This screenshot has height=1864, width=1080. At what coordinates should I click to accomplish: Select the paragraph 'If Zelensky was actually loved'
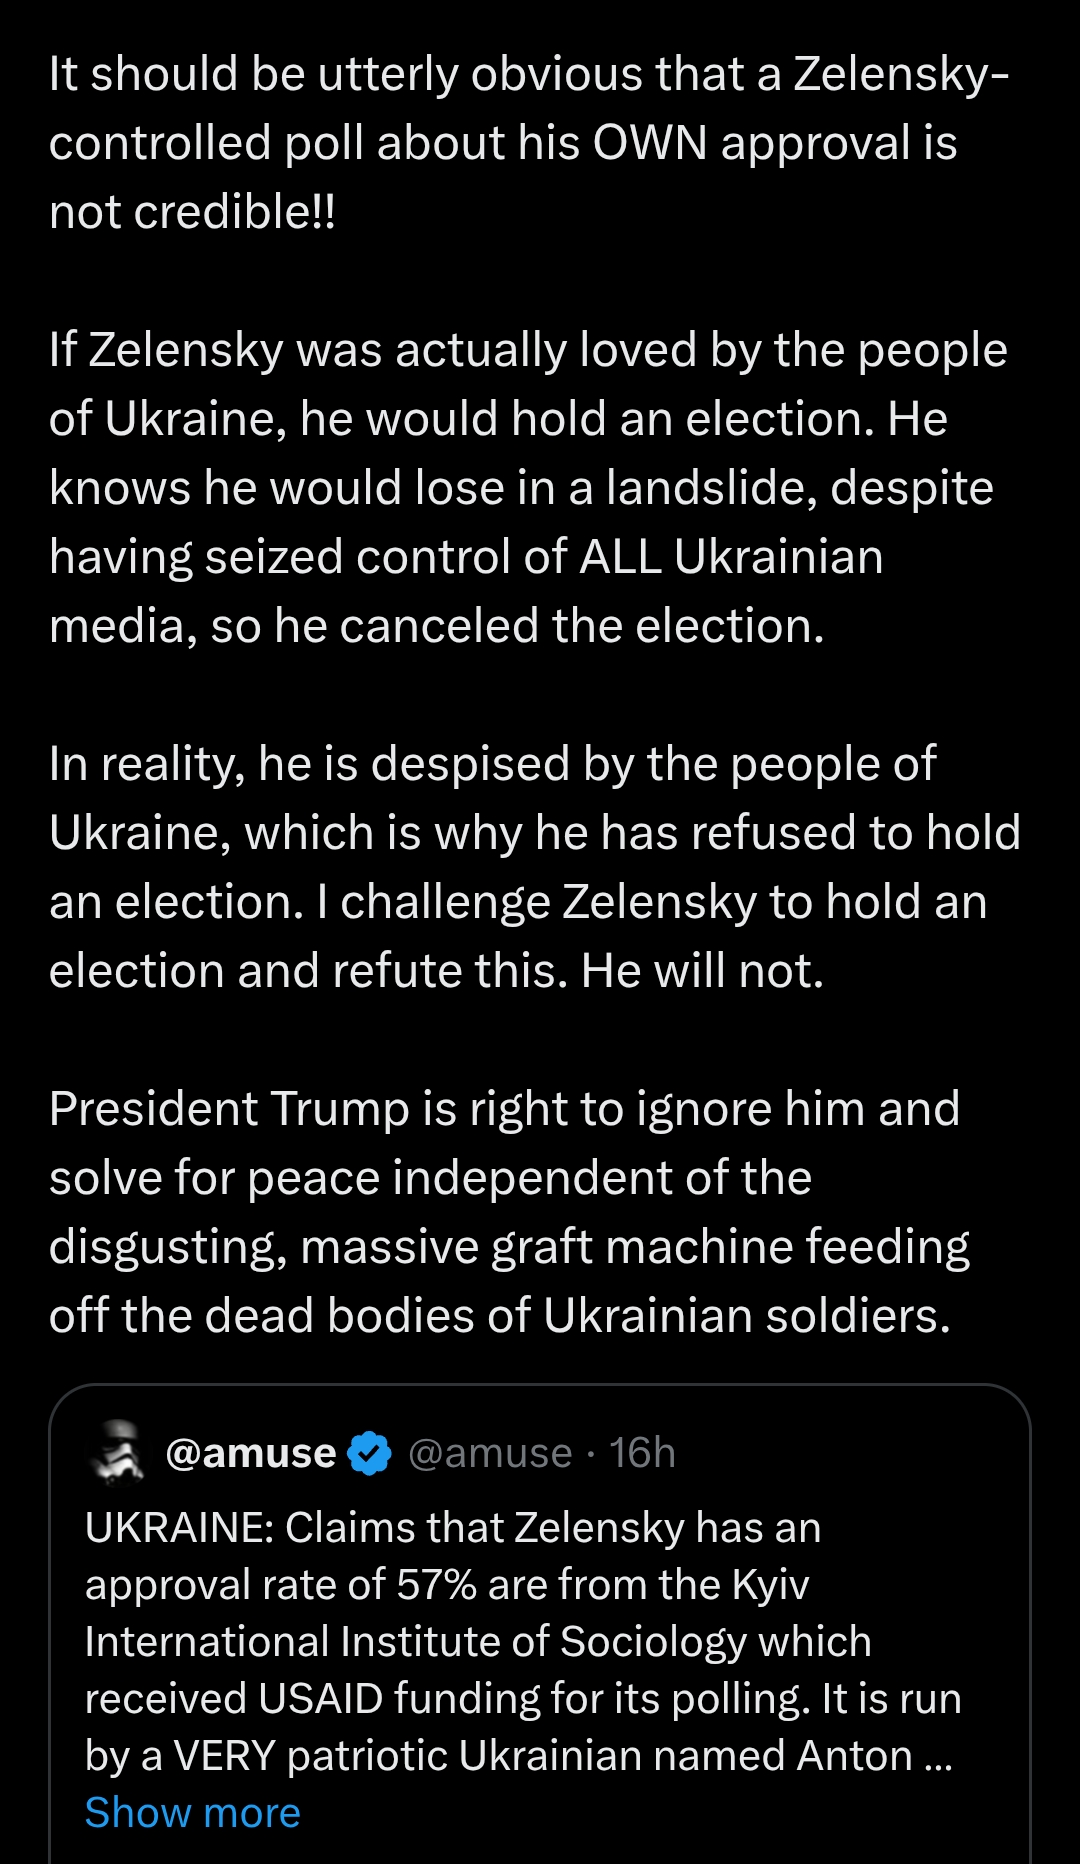pos(528,488)
